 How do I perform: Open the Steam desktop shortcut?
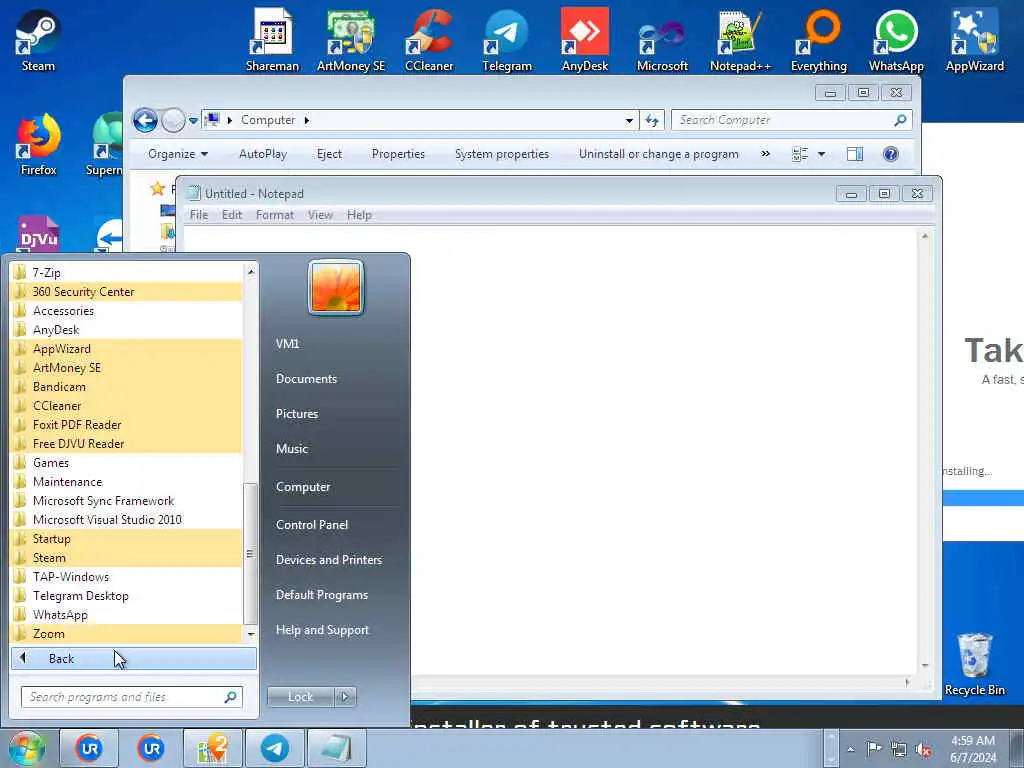(38, 39)
